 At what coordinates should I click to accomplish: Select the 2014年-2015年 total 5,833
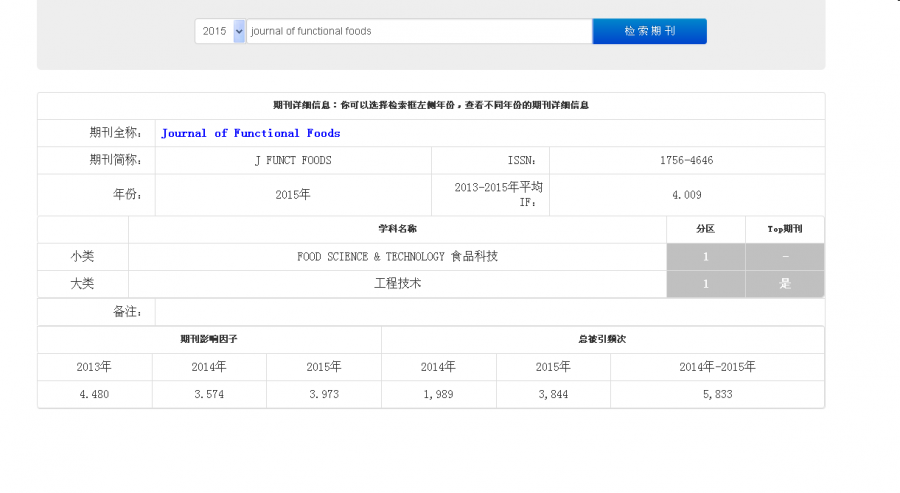(x=717, y=394)
